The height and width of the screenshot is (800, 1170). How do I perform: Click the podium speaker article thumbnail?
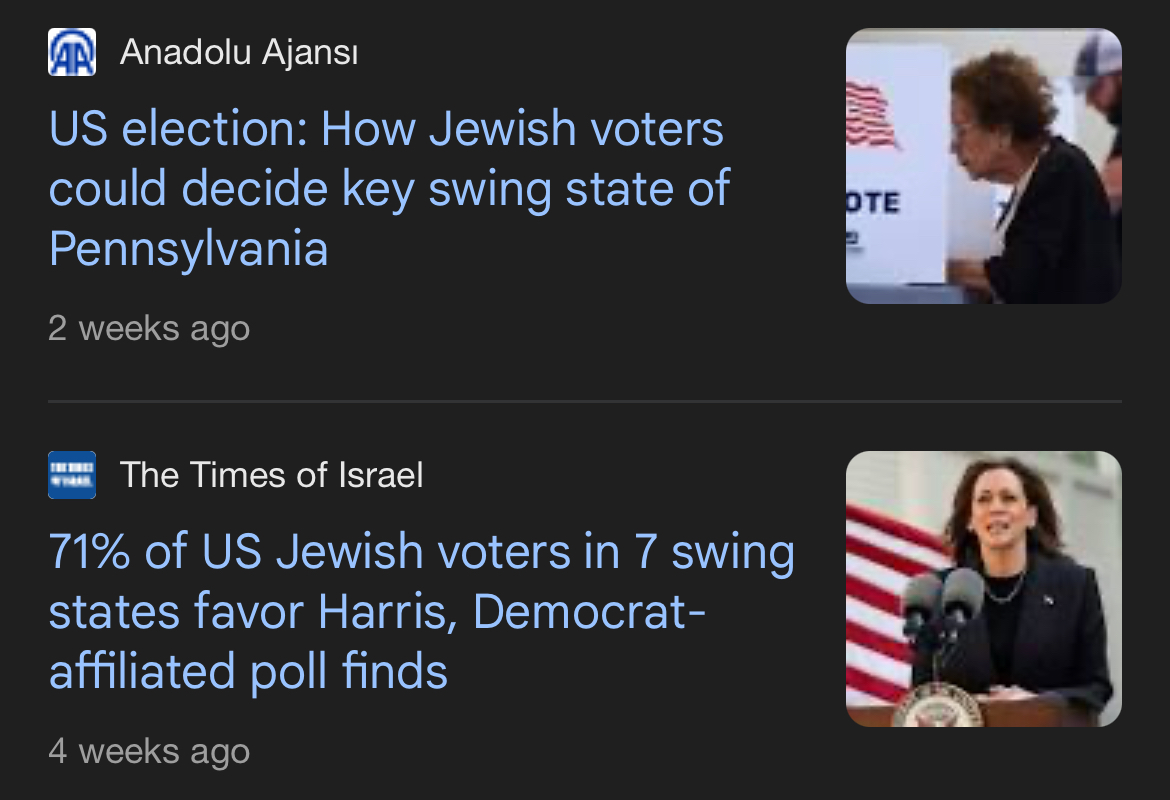click(983, 588)
